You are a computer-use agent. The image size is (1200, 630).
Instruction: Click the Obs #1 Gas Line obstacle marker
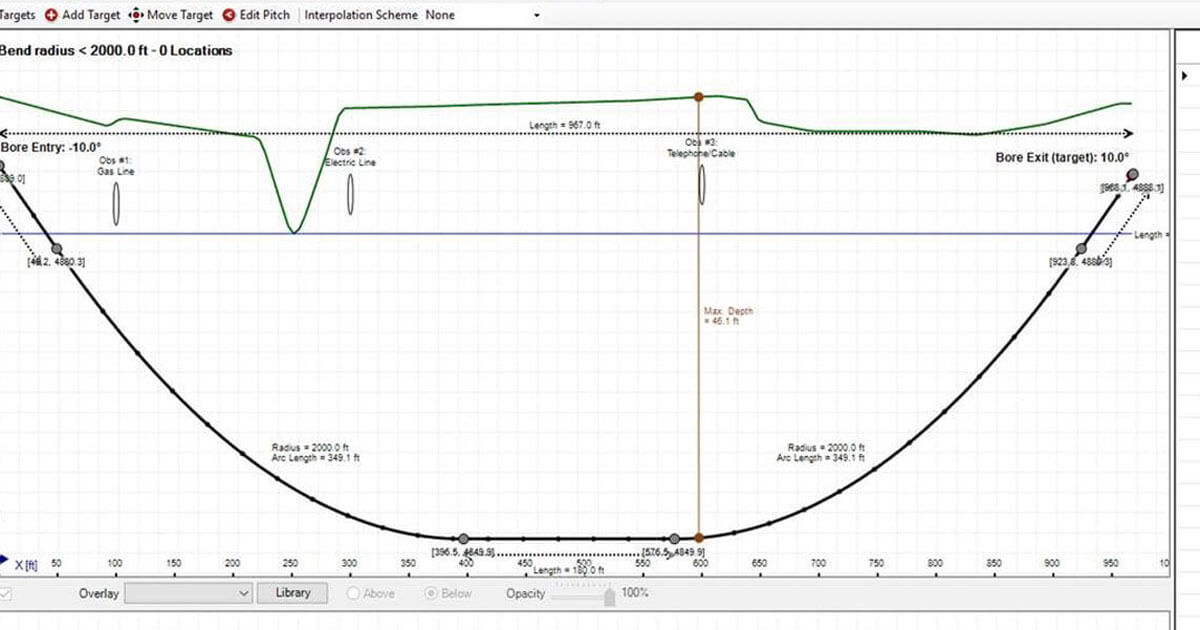click(x=116, y=204)
